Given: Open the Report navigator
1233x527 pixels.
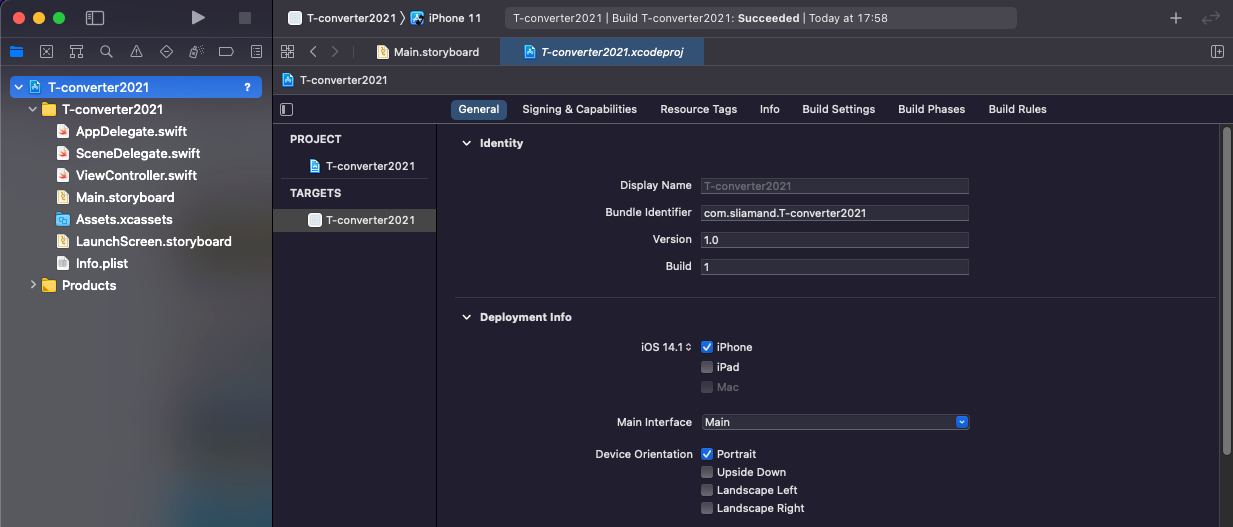Looking at the screenshot, I should (x=256, y=52).
